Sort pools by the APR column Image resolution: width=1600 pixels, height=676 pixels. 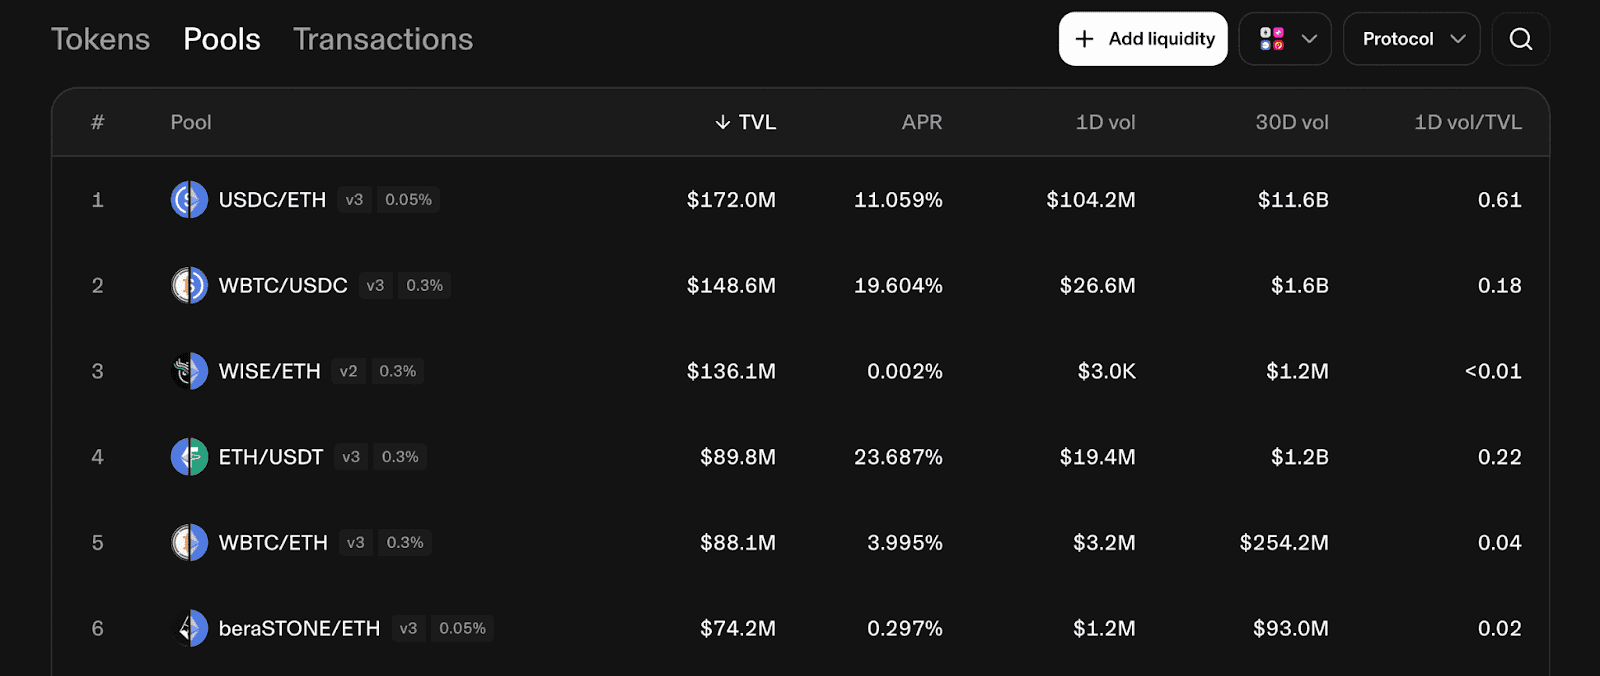point(921,122)
